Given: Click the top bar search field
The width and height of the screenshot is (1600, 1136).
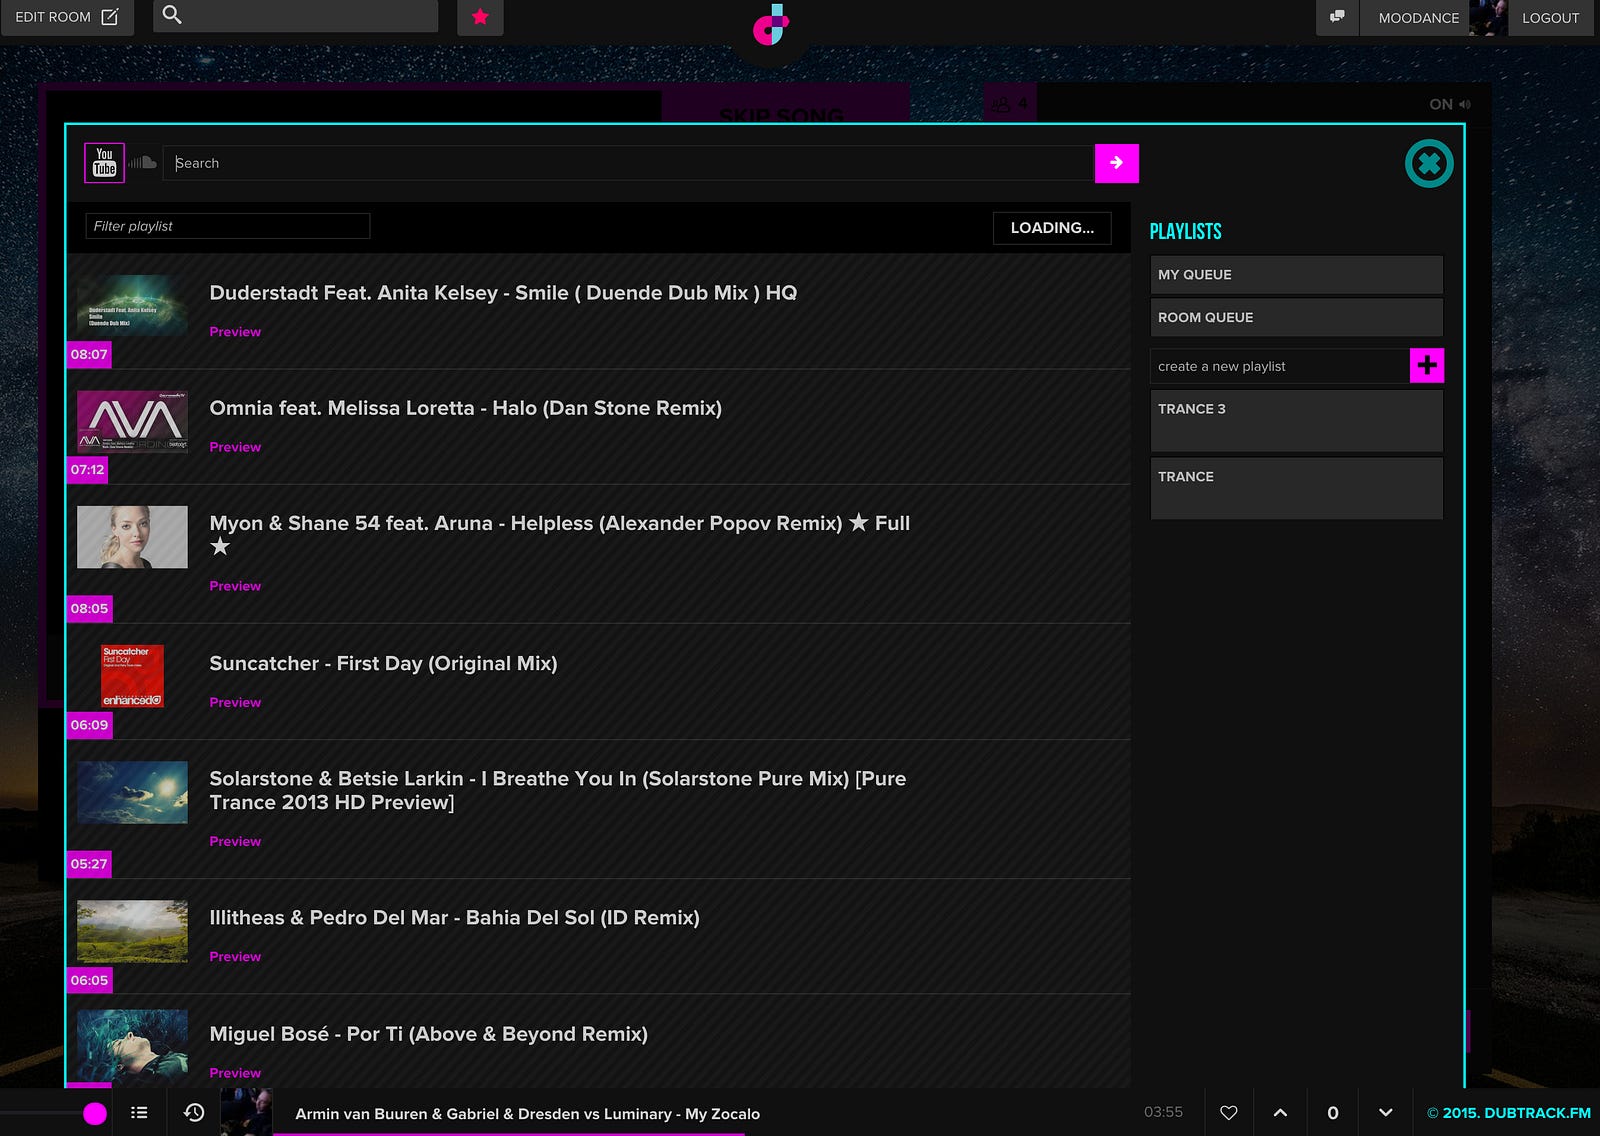Looking at the screenshot, I should click(x=296, y=16).
